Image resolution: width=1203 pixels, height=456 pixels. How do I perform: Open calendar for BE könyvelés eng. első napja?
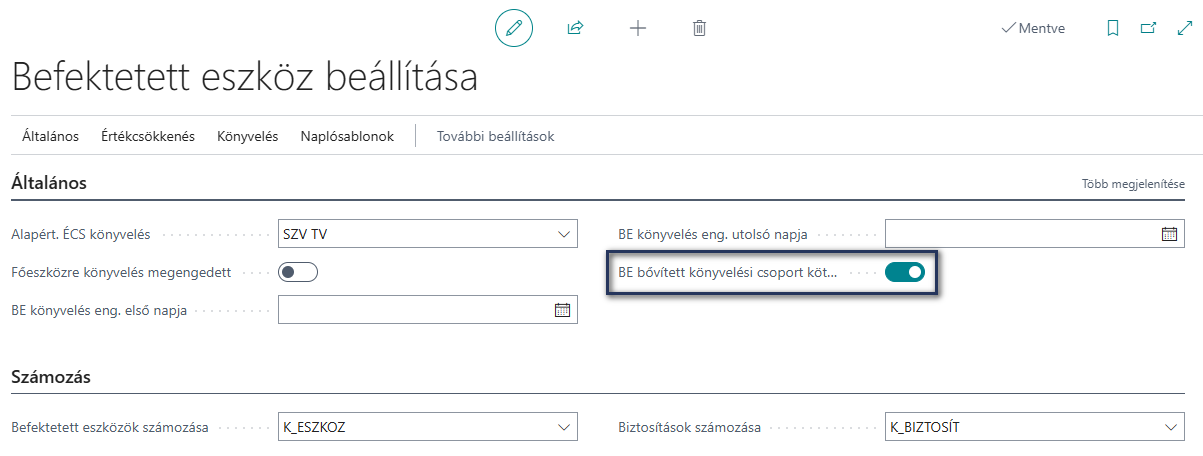pyautogui.click(x=562, y=310)
